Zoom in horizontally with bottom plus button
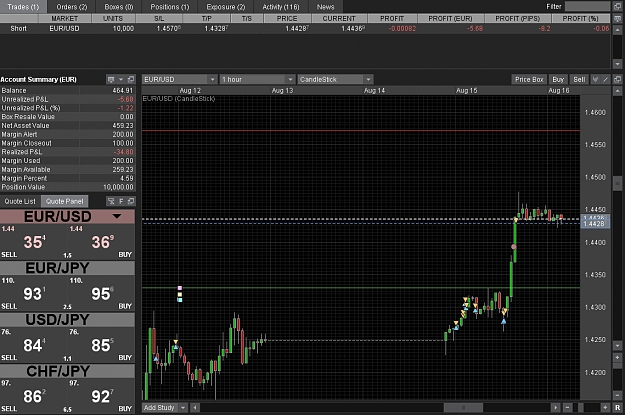This screenshot has width=625, height=415. point(605,407)
